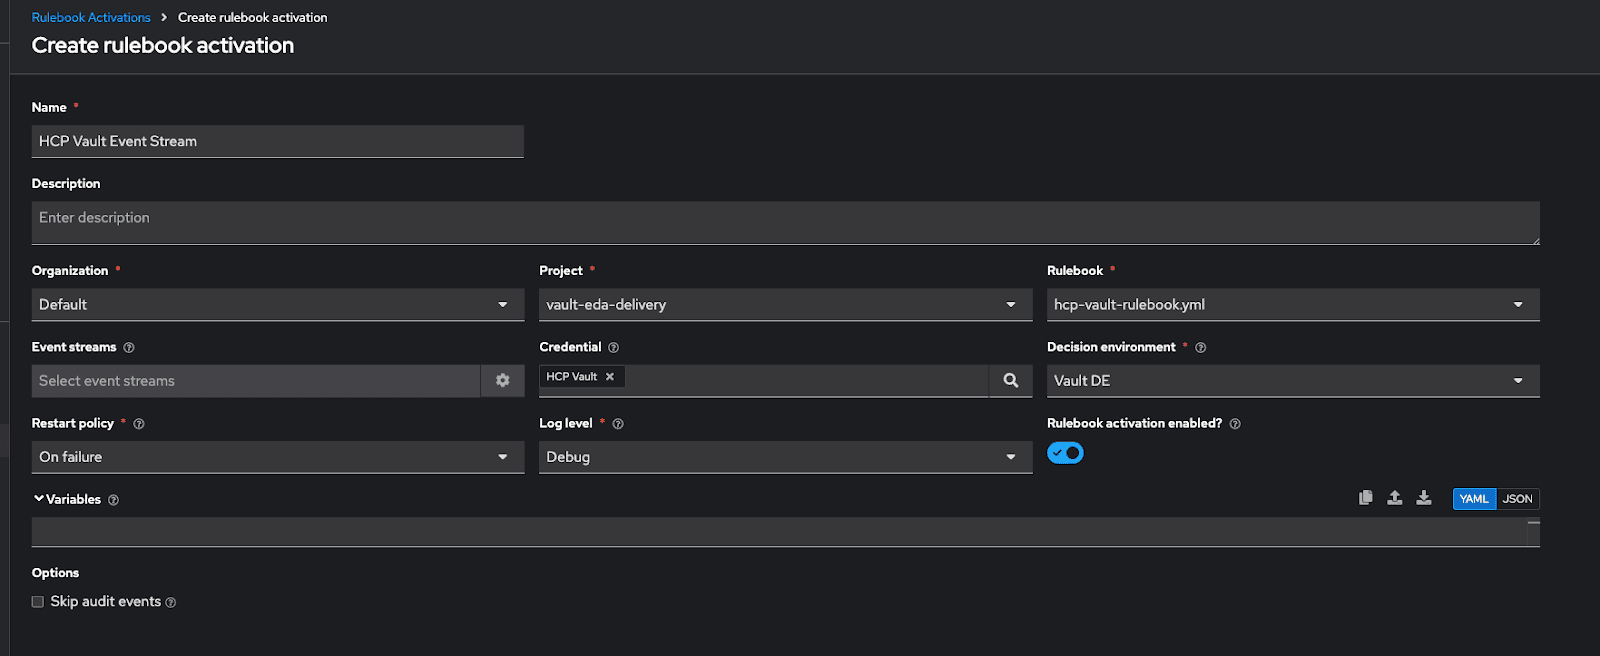The image size is (1600, 656).
Task: Collapse the Variables section
Action: click(39, 499)
